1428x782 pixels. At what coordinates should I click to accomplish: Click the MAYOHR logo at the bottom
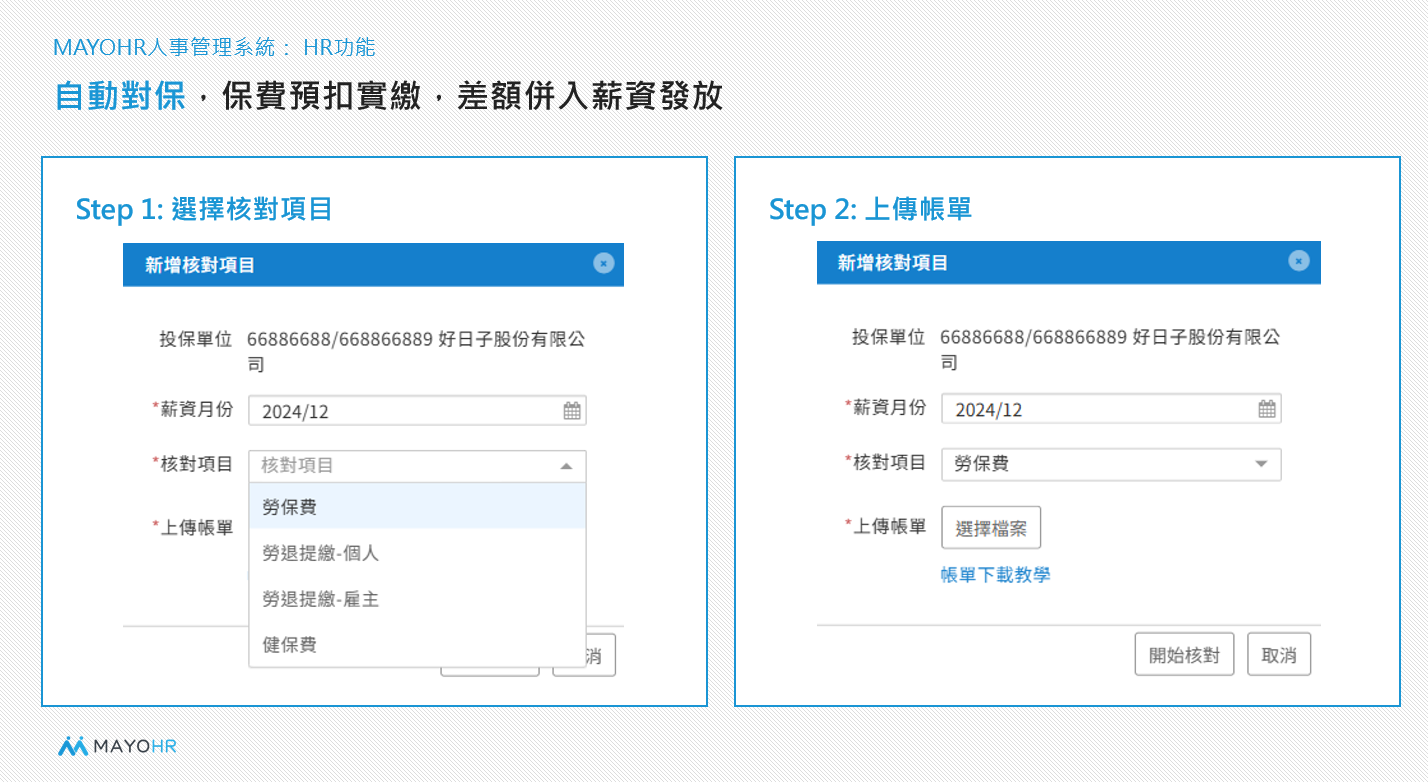[x=117, y=745]
